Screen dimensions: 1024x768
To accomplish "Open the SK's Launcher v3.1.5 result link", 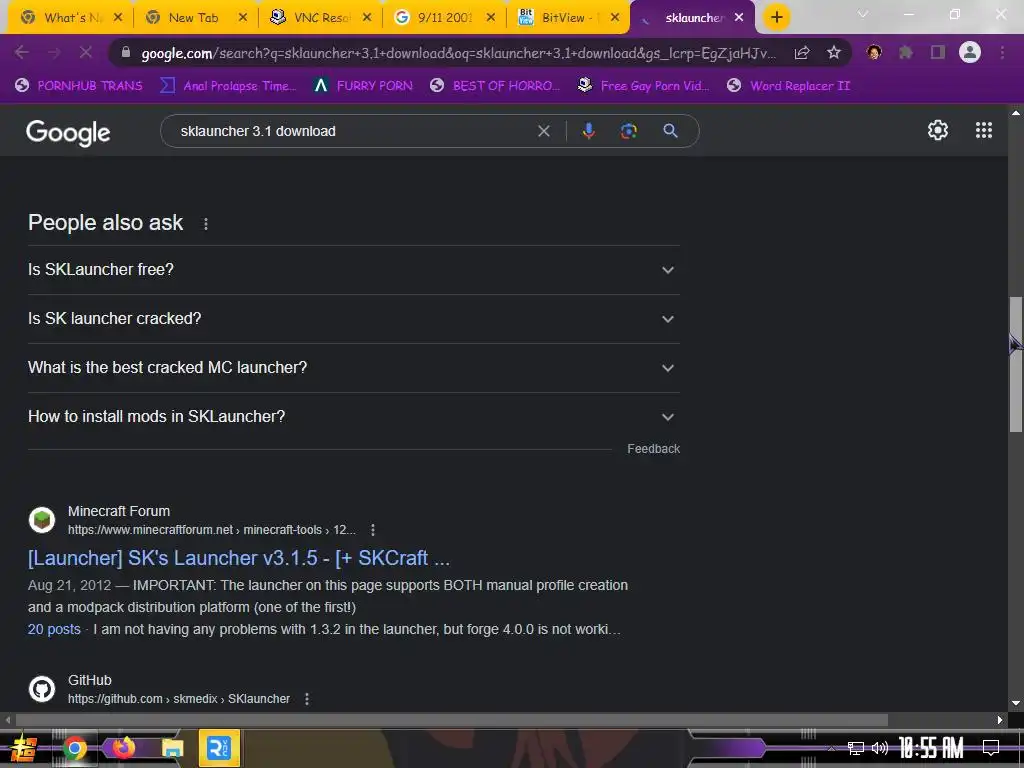I will coord(239,558).
